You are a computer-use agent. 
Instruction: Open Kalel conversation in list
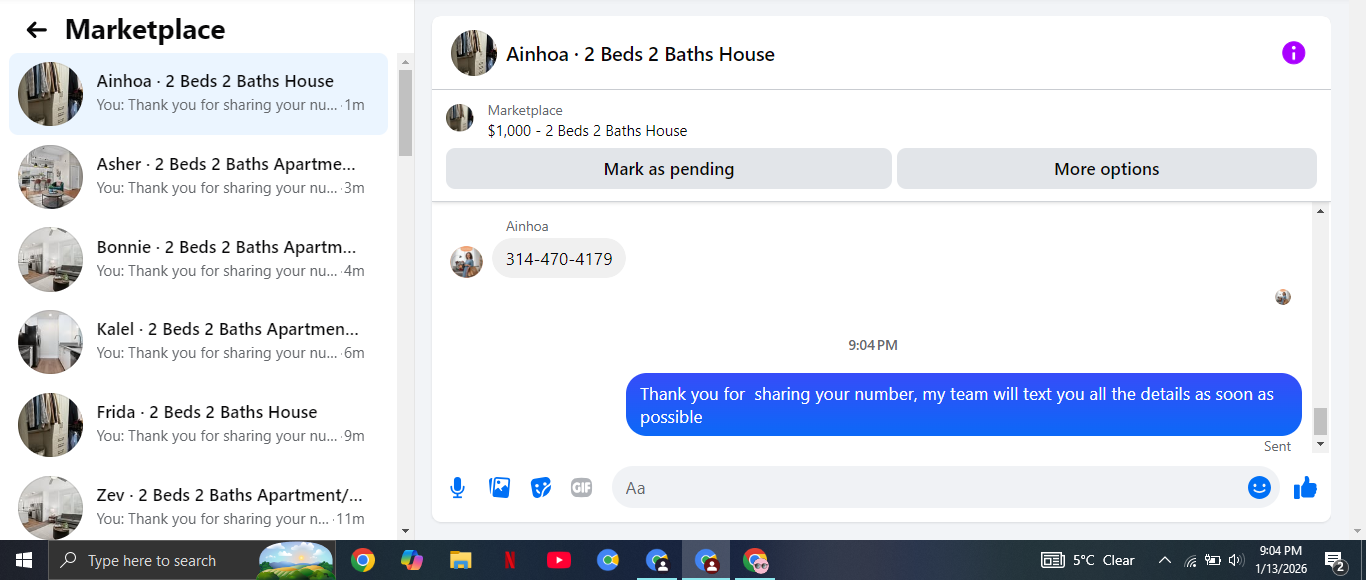(198, 341)
